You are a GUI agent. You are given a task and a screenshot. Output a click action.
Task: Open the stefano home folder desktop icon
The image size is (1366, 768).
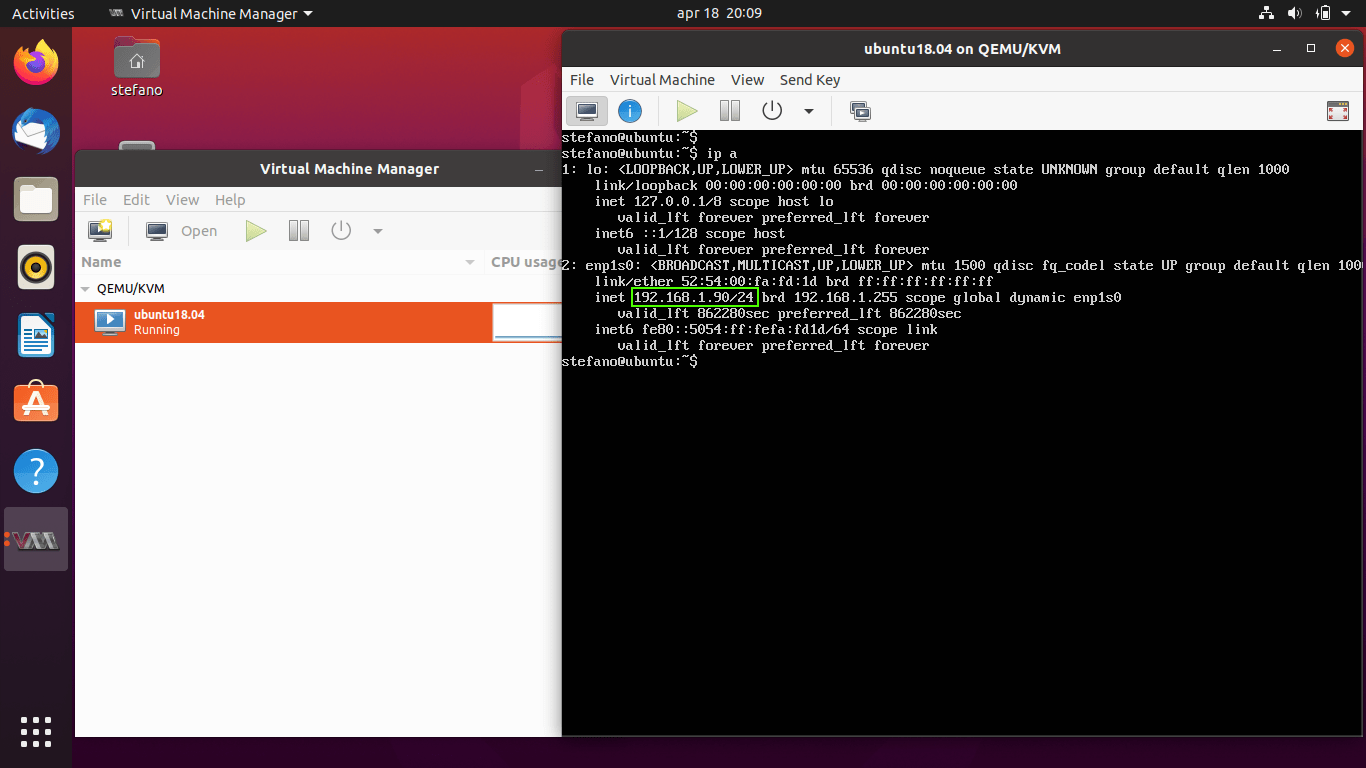click(x=137, y=67)
